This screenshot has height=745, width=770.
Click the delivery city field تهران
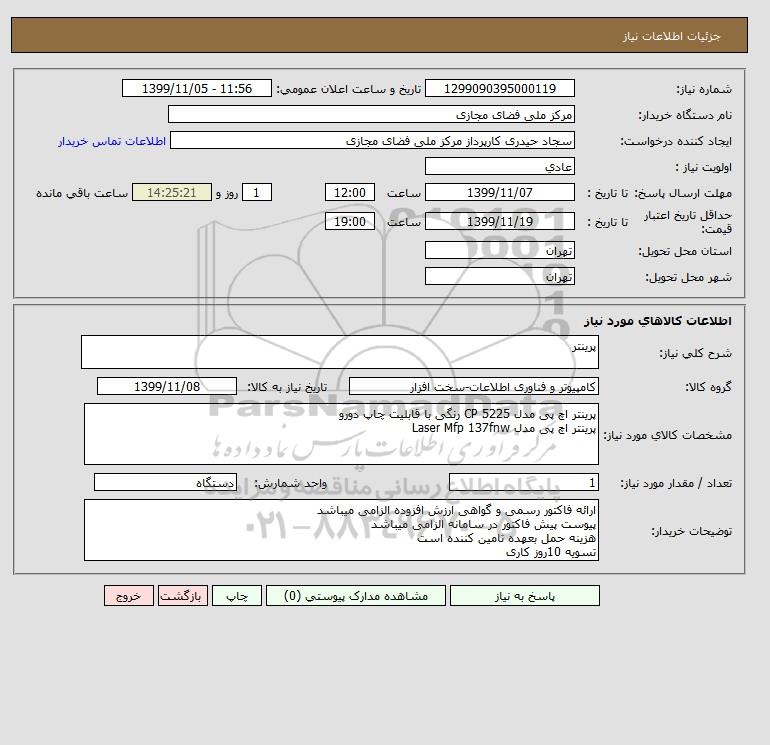[x=499, y=276]
